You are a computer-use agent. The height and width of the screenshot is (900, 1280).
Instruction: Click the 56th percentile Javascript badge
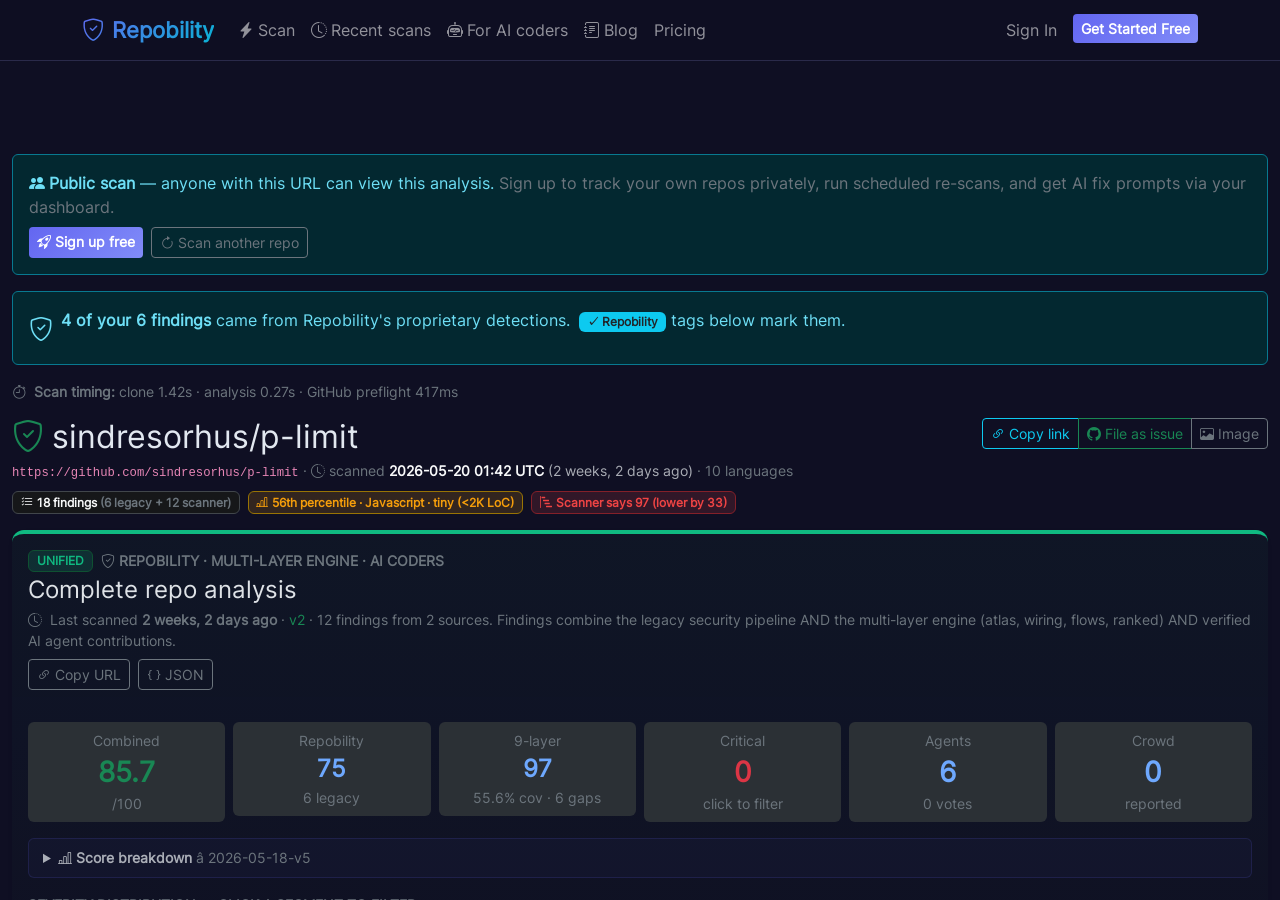click(x=385, y=502)
